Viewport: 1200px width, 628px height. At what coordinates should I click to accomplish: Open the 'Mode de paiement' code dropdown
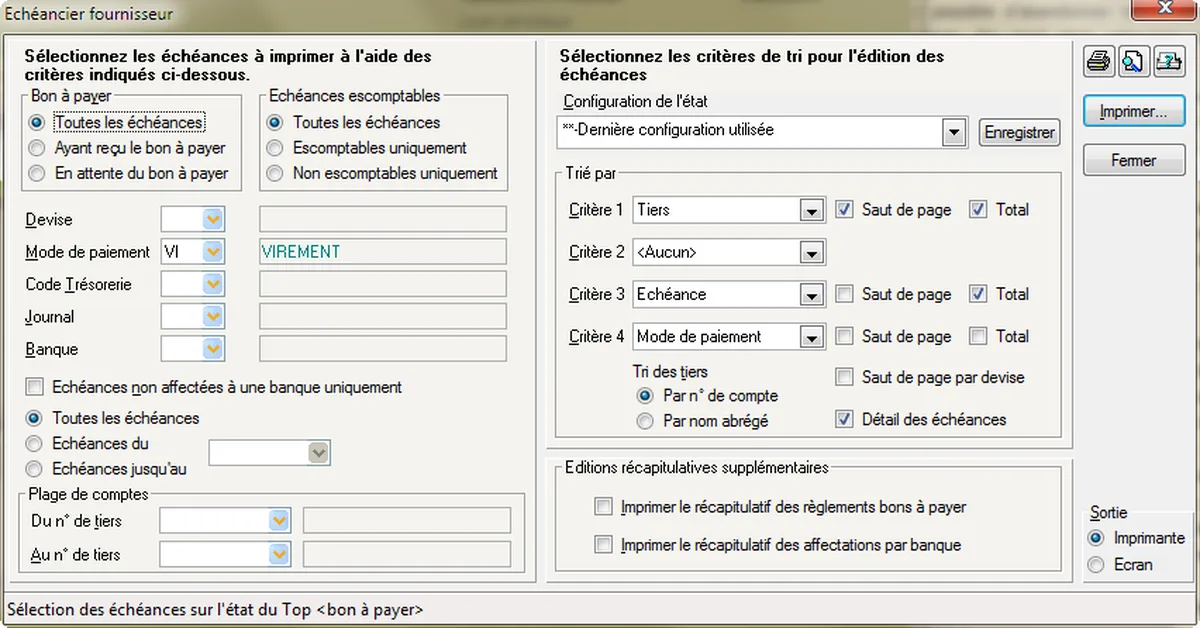pos(213,252)
